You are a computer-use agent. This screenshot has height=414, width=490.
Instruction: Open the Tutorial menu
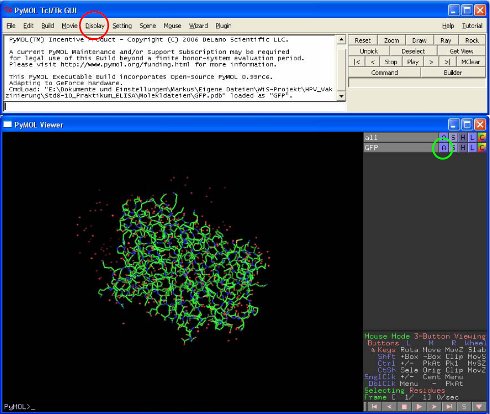point(472,26)
